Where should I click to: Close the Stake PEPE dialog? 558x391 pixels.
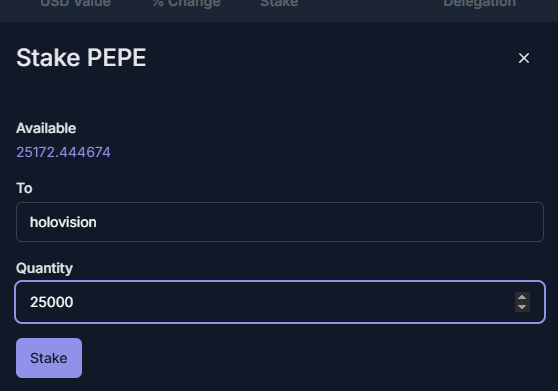point(523,58)
